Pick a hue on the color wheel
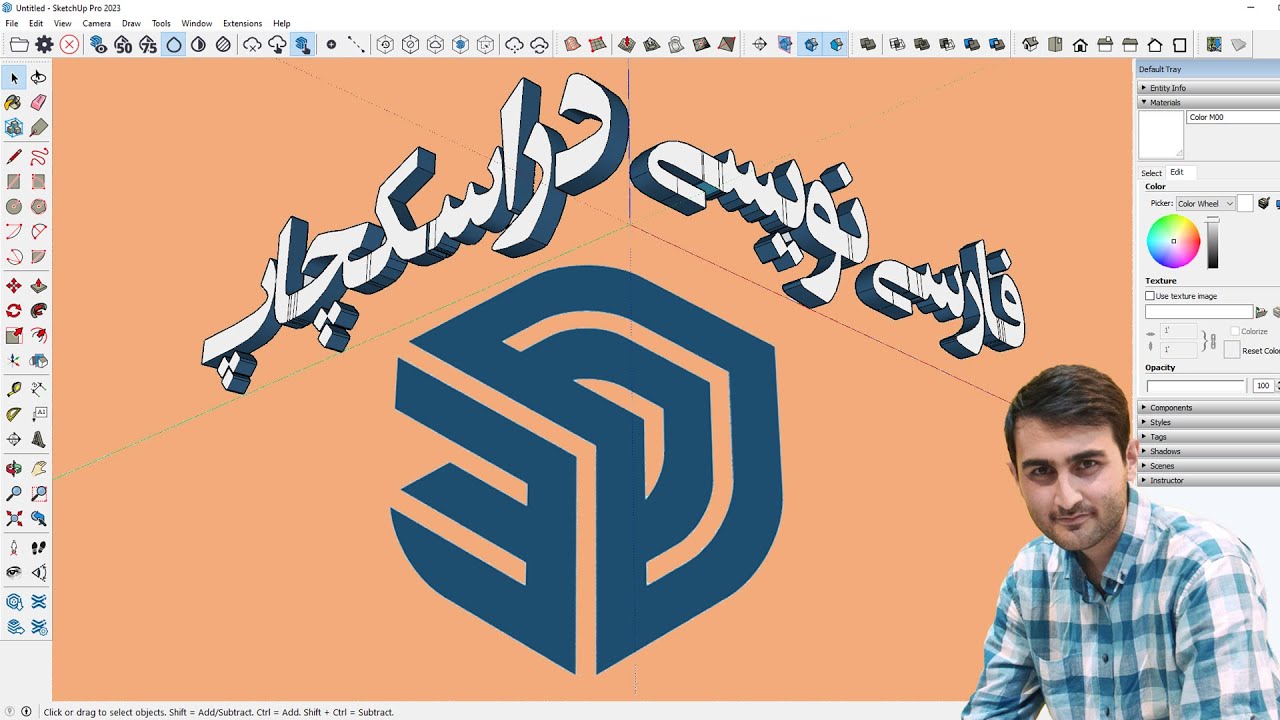Image resolution: width=1280 pixels, height=720 pixels. (1173, 241)
